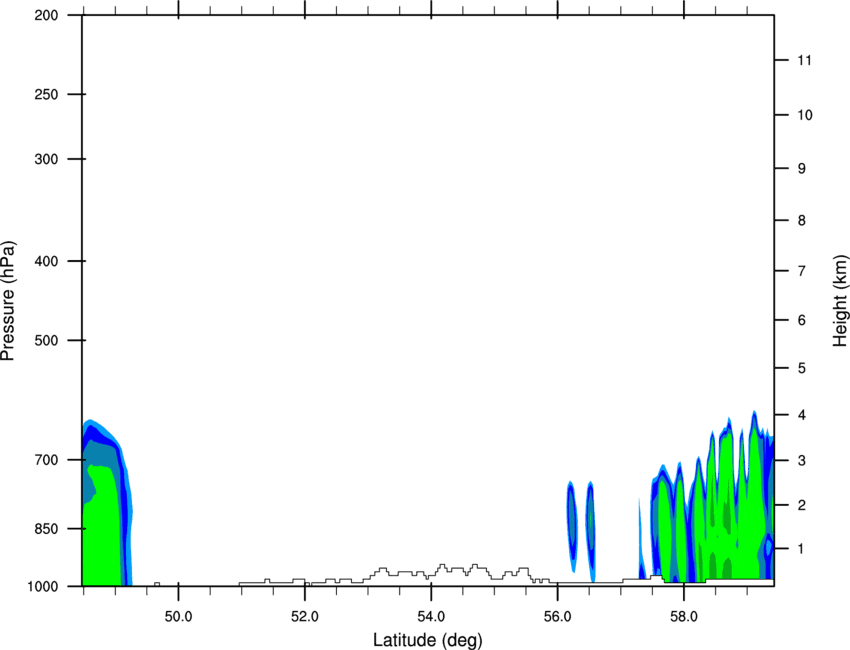Click the Height (km) axis title
Image resolution: width=850 pixels, height=650 pixels.
(x=840, y=301)
